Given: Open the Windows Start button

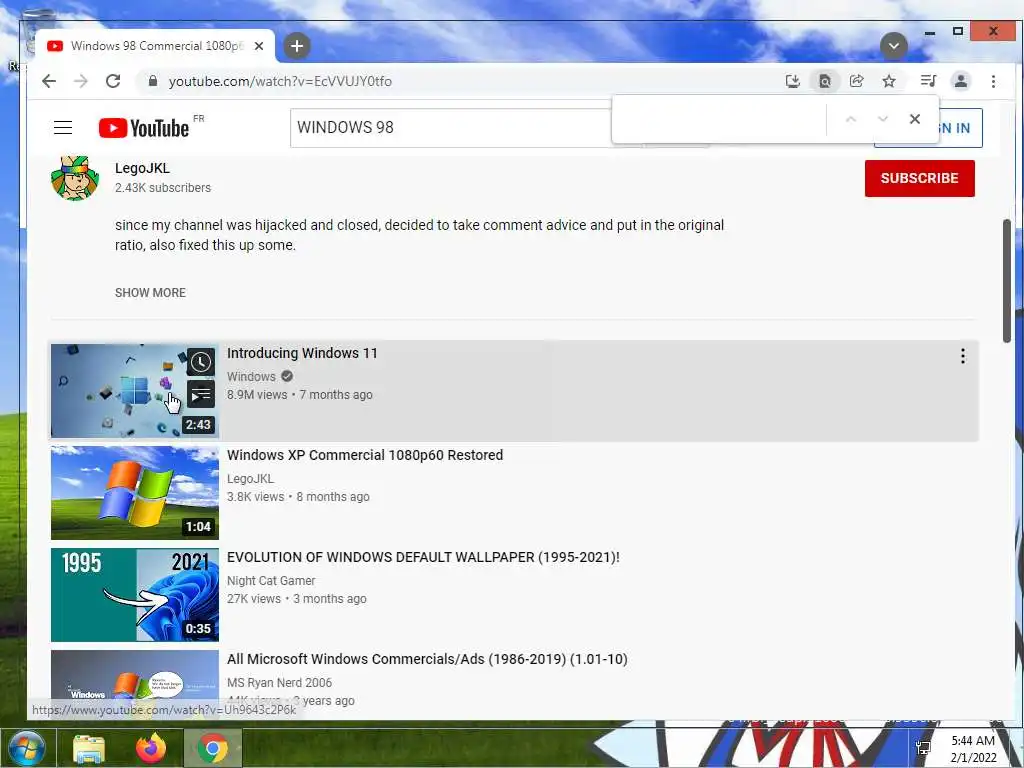Looking at the screenshot, I should coord(27,748).
